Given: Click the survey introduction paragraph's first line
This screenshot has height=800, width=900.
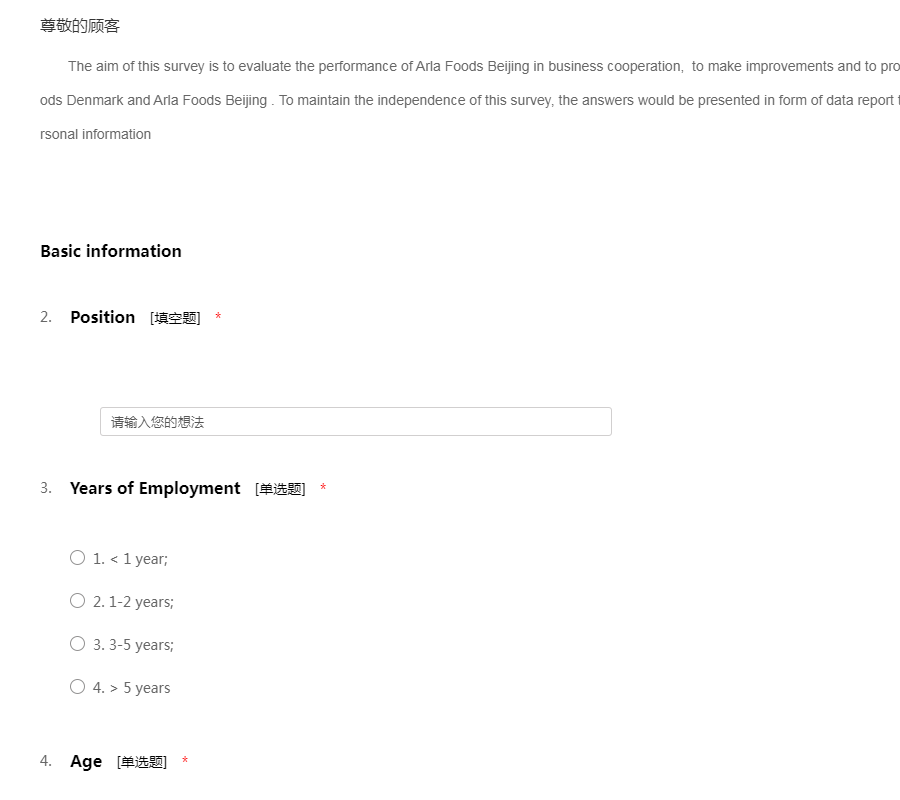Looking at the screenshot, I should [480, 67].
